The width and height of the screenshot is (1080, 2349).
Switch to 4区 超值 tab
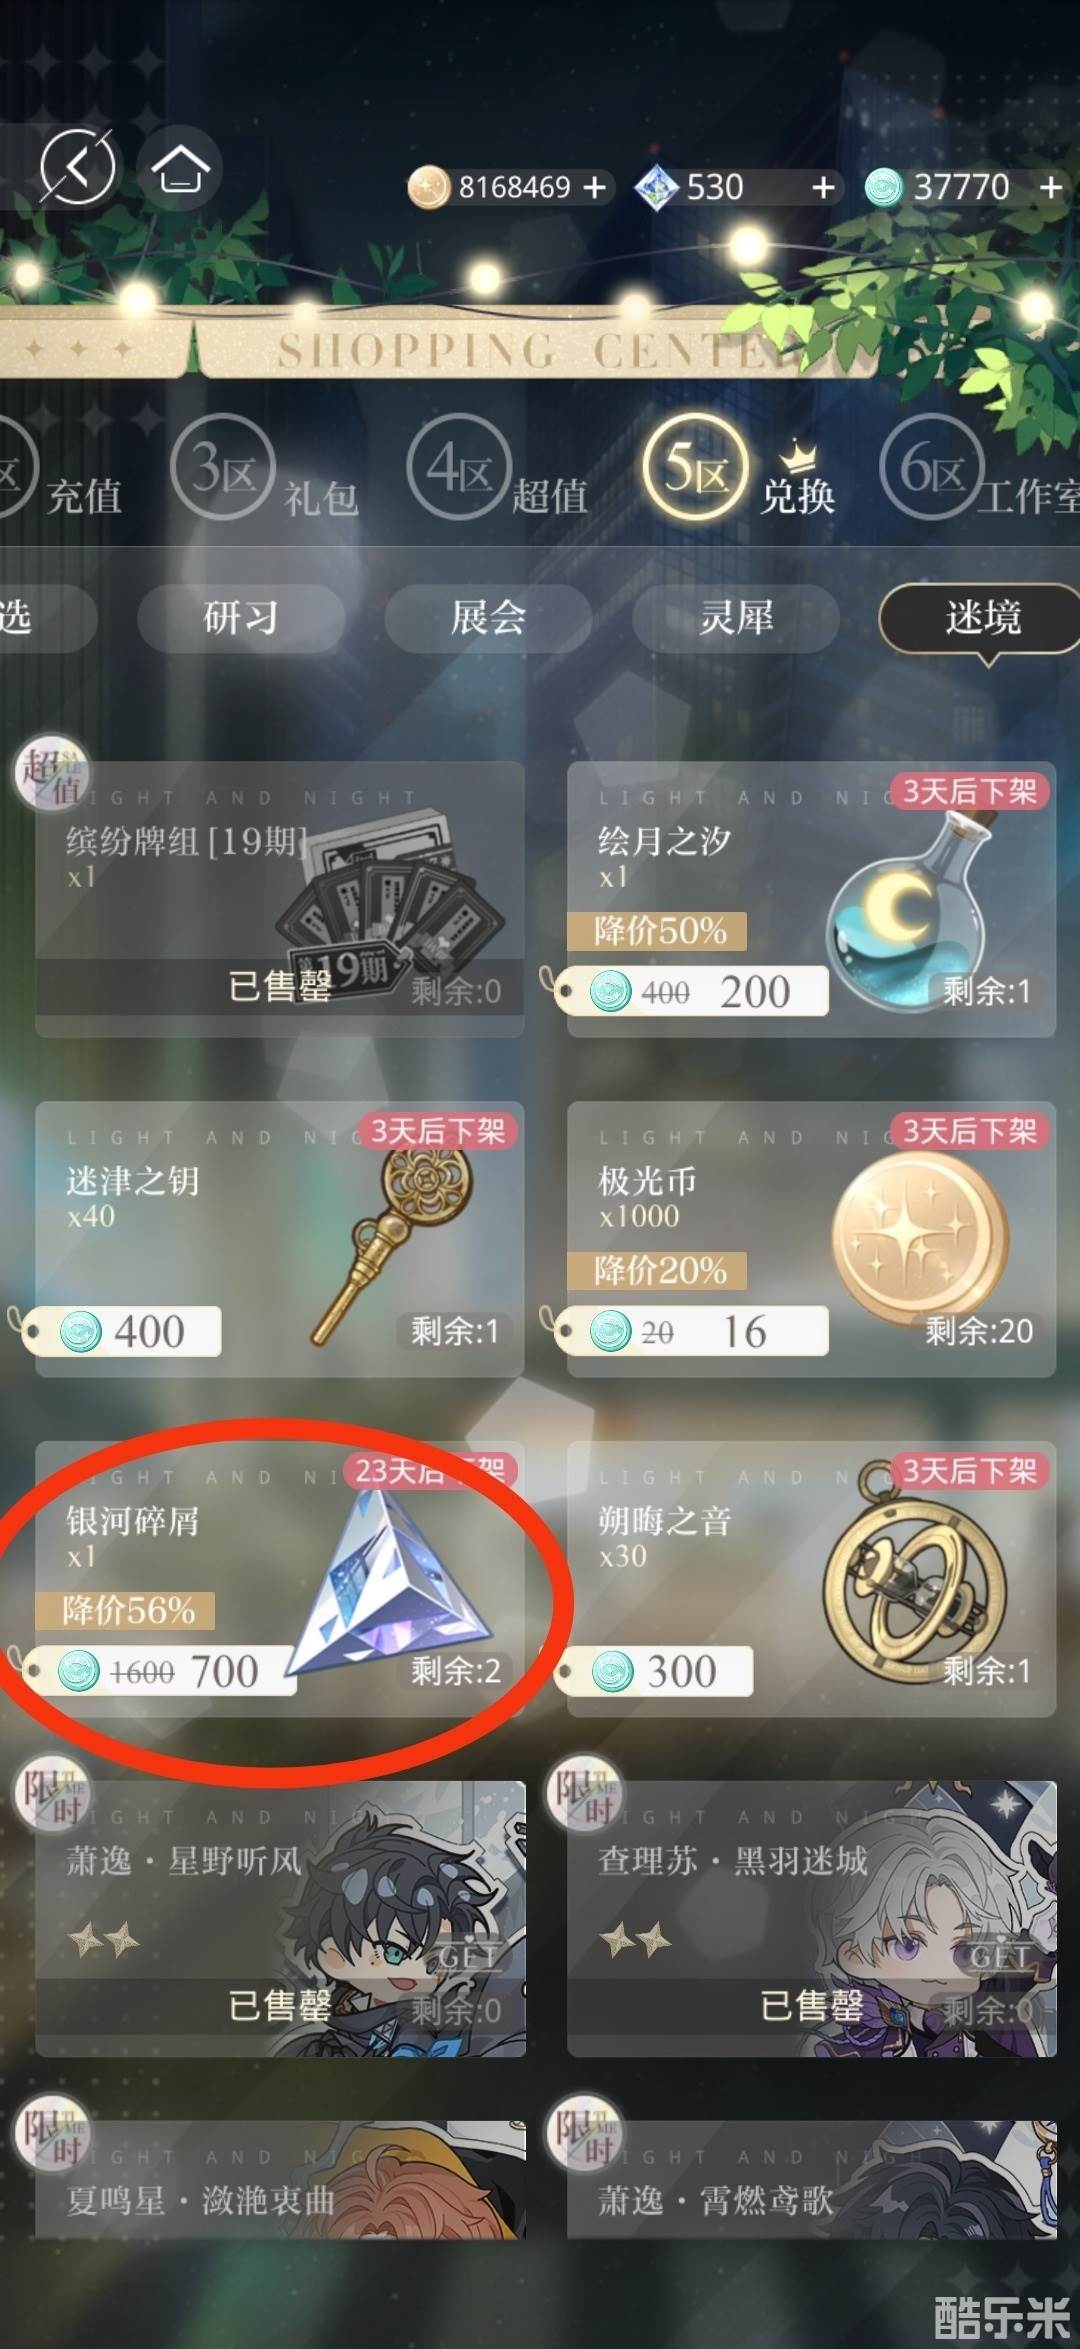point(497,469)
